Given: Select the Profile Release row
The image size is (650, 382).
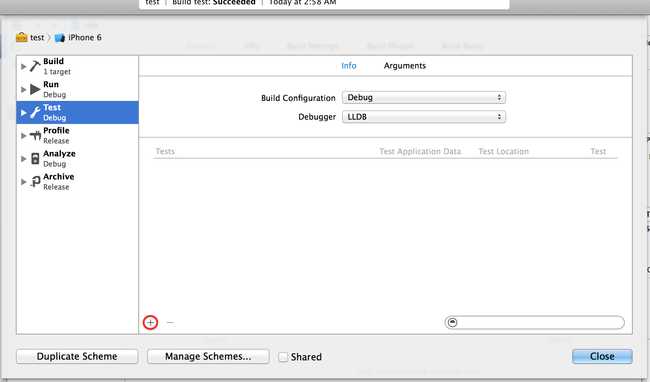Looking at the screenshot, I should [x=78, y=135].
